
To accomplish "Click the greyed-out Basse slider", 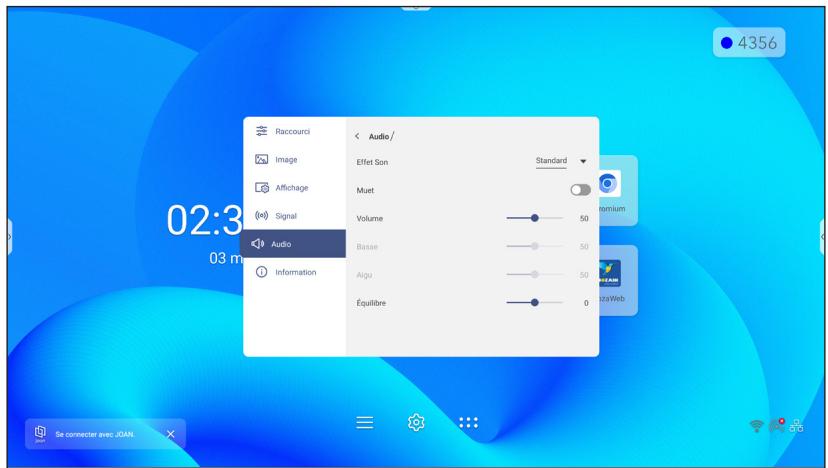I will (534, 246).
